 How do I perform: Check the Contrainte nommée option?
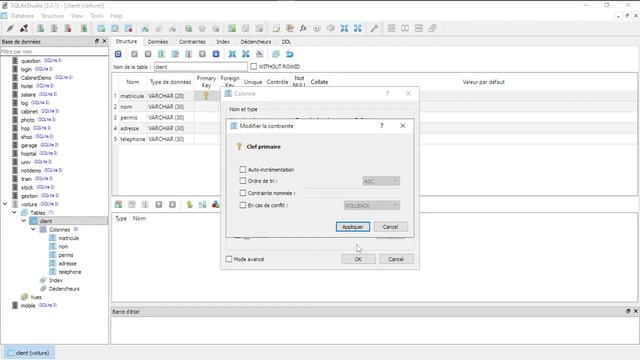coord(243,193)
